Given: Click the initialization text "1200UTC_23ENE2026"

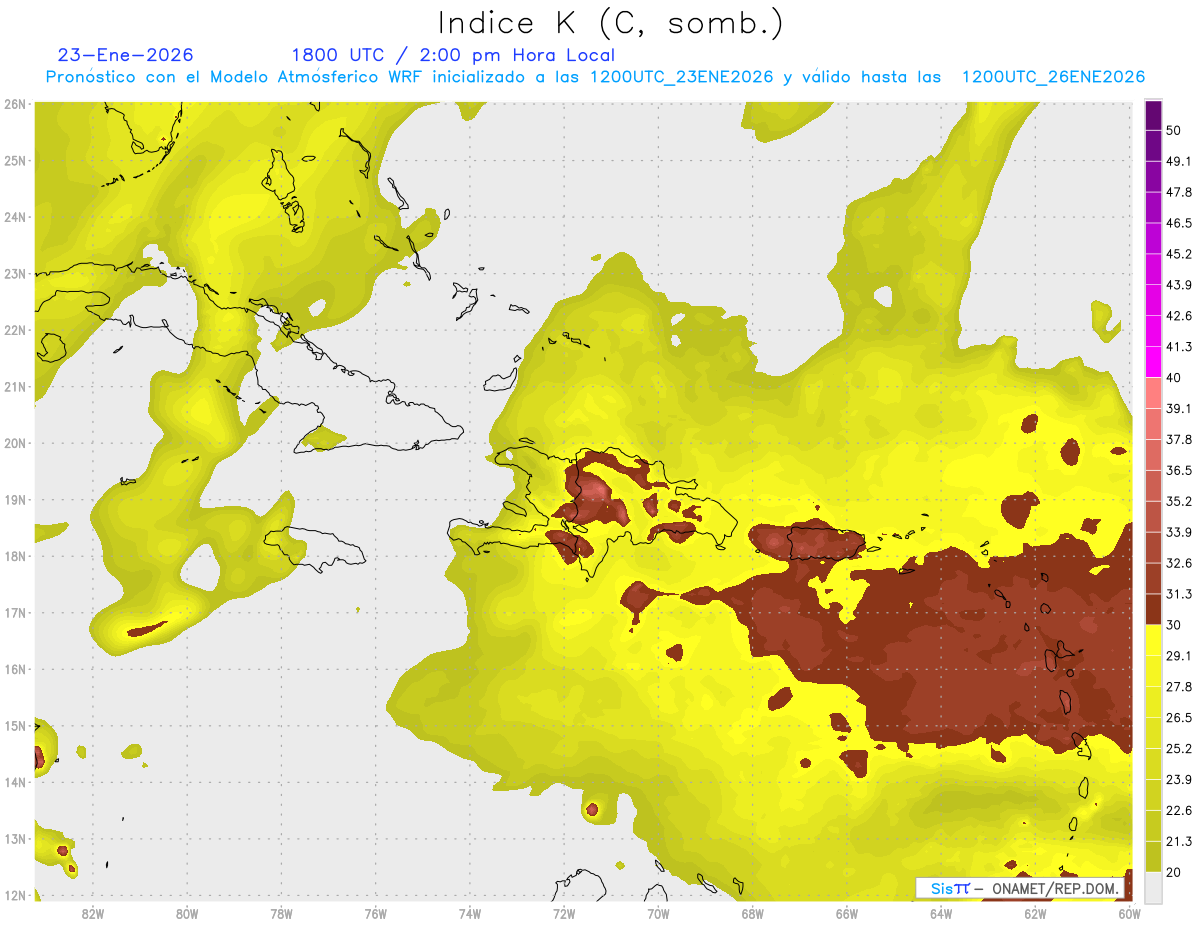Looking at the screenshot, I should pos(681,77).
